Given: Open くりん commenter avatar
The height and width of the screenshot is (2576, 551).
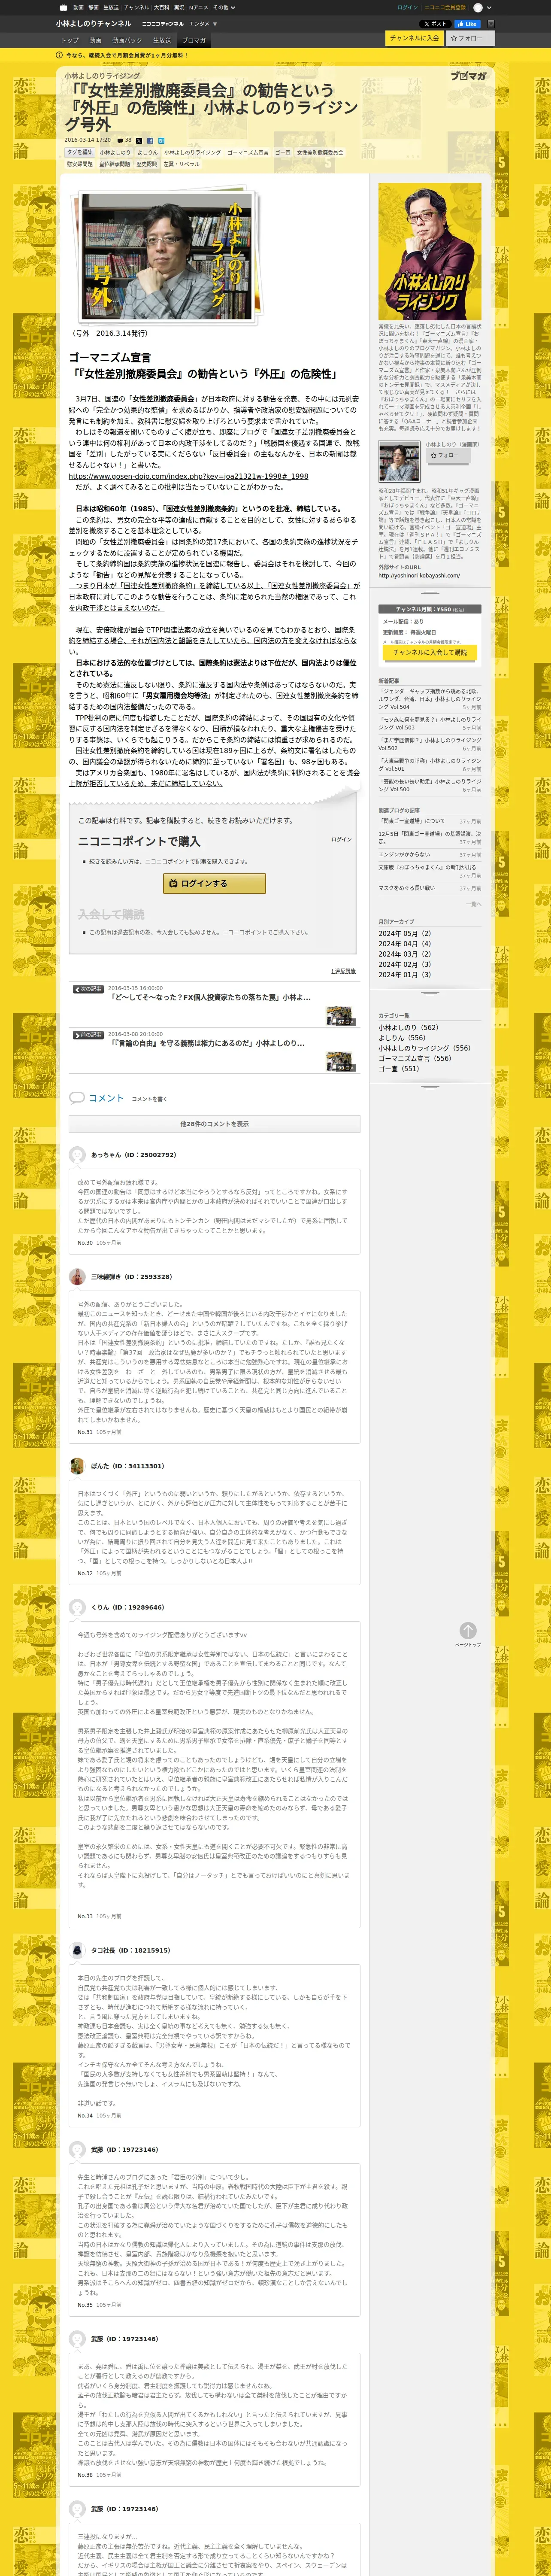Looking at the screenshot, I should (x=77, y=1607).
